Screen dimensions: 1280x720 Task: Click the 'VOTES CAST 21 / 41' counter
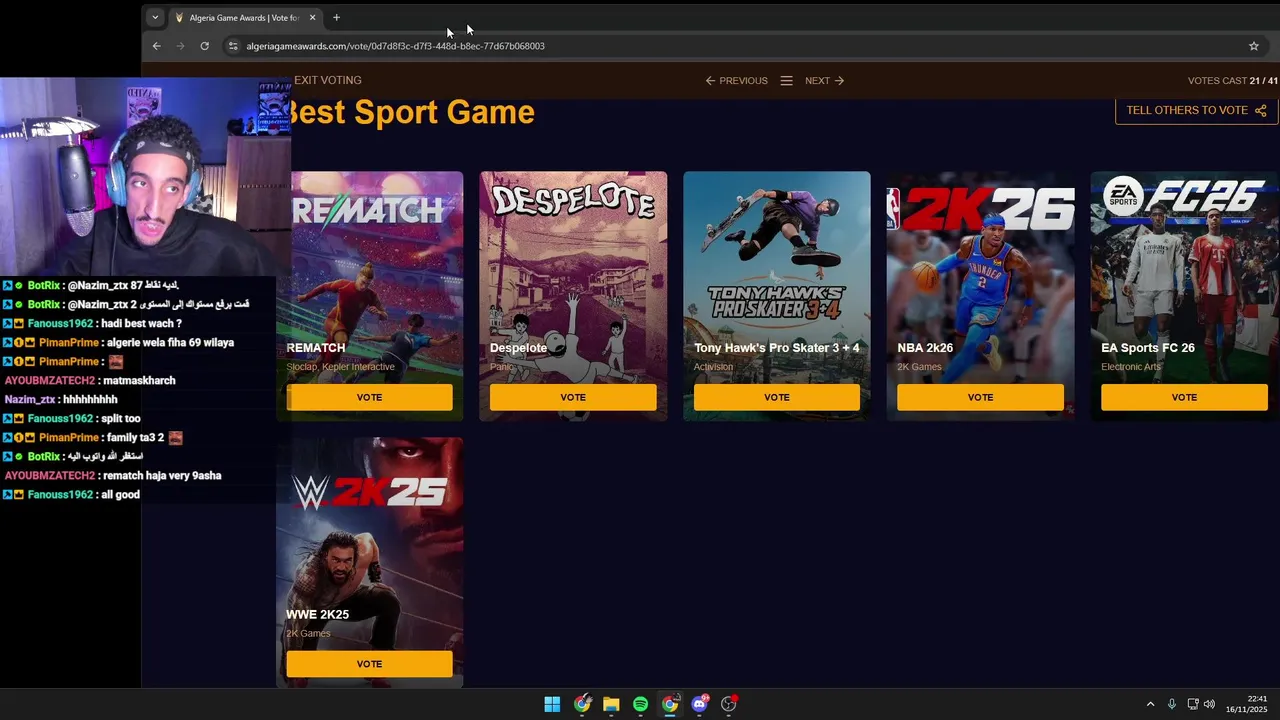[1233, 81]
